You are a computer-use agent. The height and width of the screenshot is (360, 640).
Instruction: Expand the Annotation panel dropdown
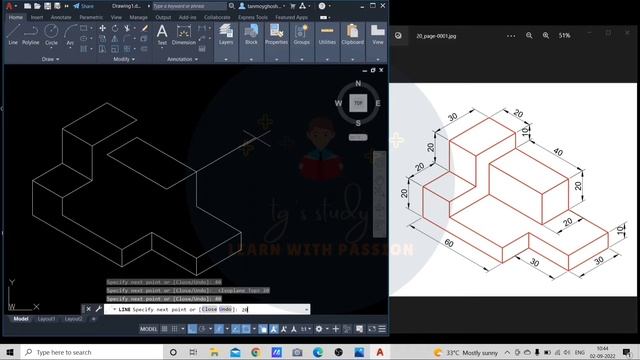click(x=182, y=59)
